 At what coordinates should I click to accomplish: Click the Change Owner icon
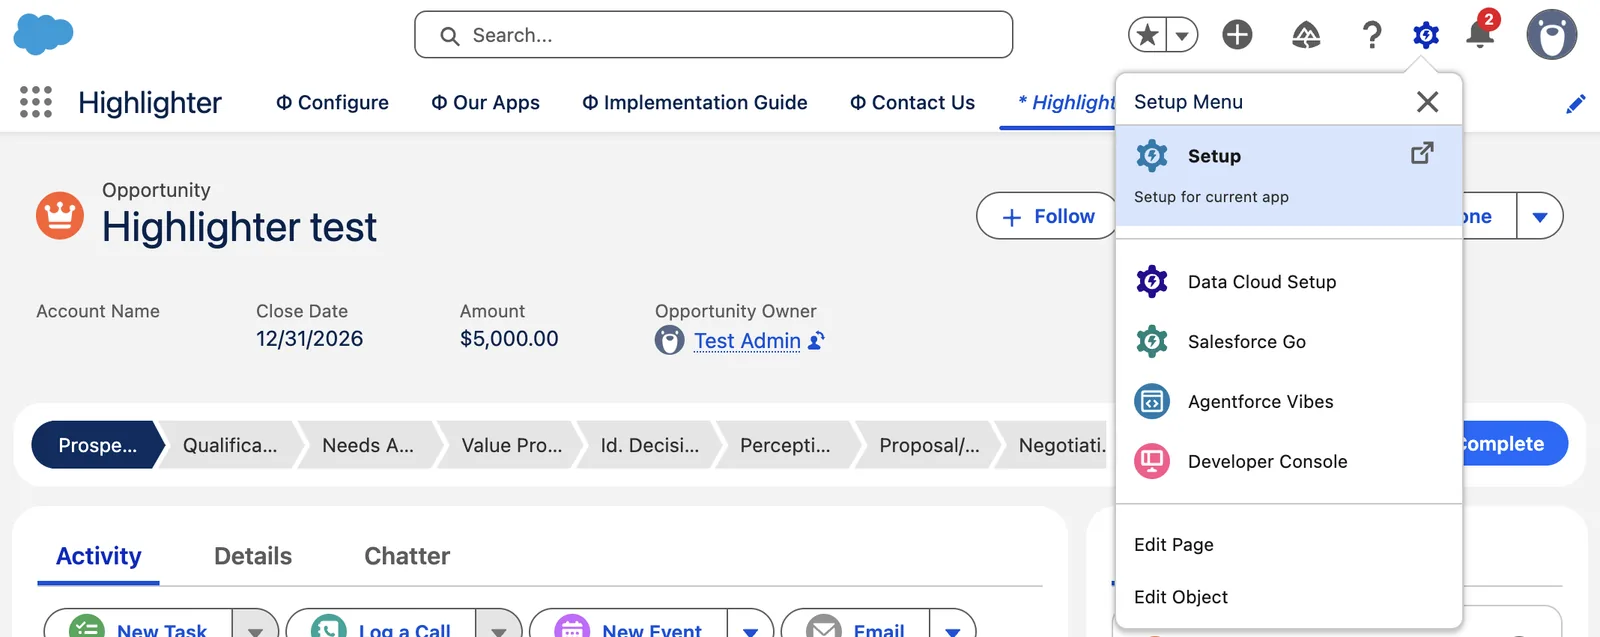coord(816,341)
